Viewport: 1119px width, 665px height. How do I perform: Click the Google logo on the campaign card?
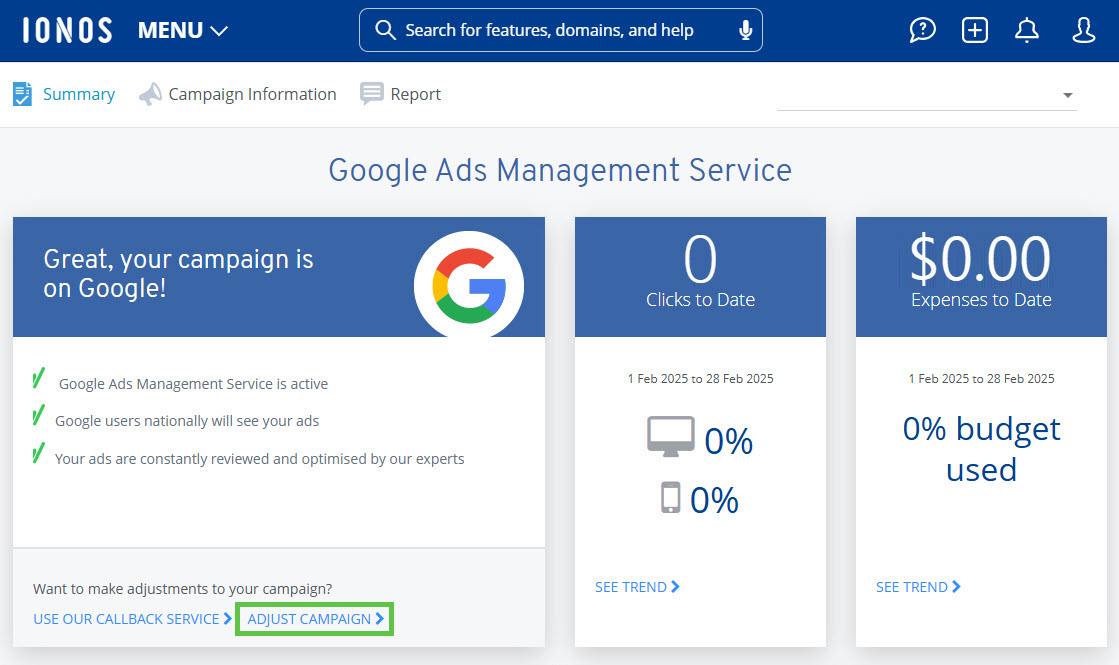pos(468,285)
